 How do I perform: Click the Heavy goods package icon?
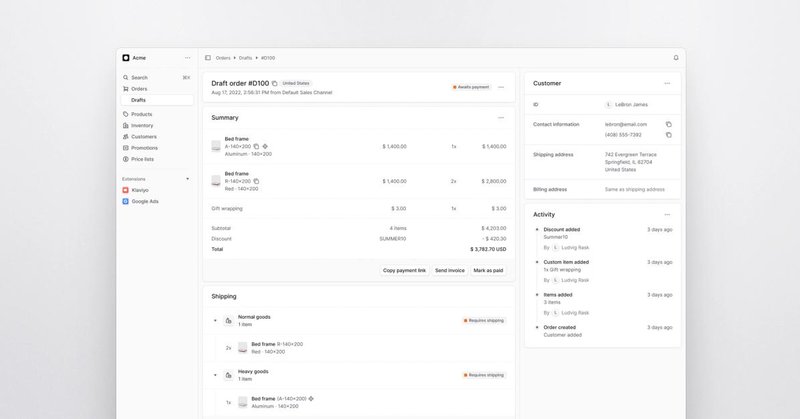tap(229, 375)
